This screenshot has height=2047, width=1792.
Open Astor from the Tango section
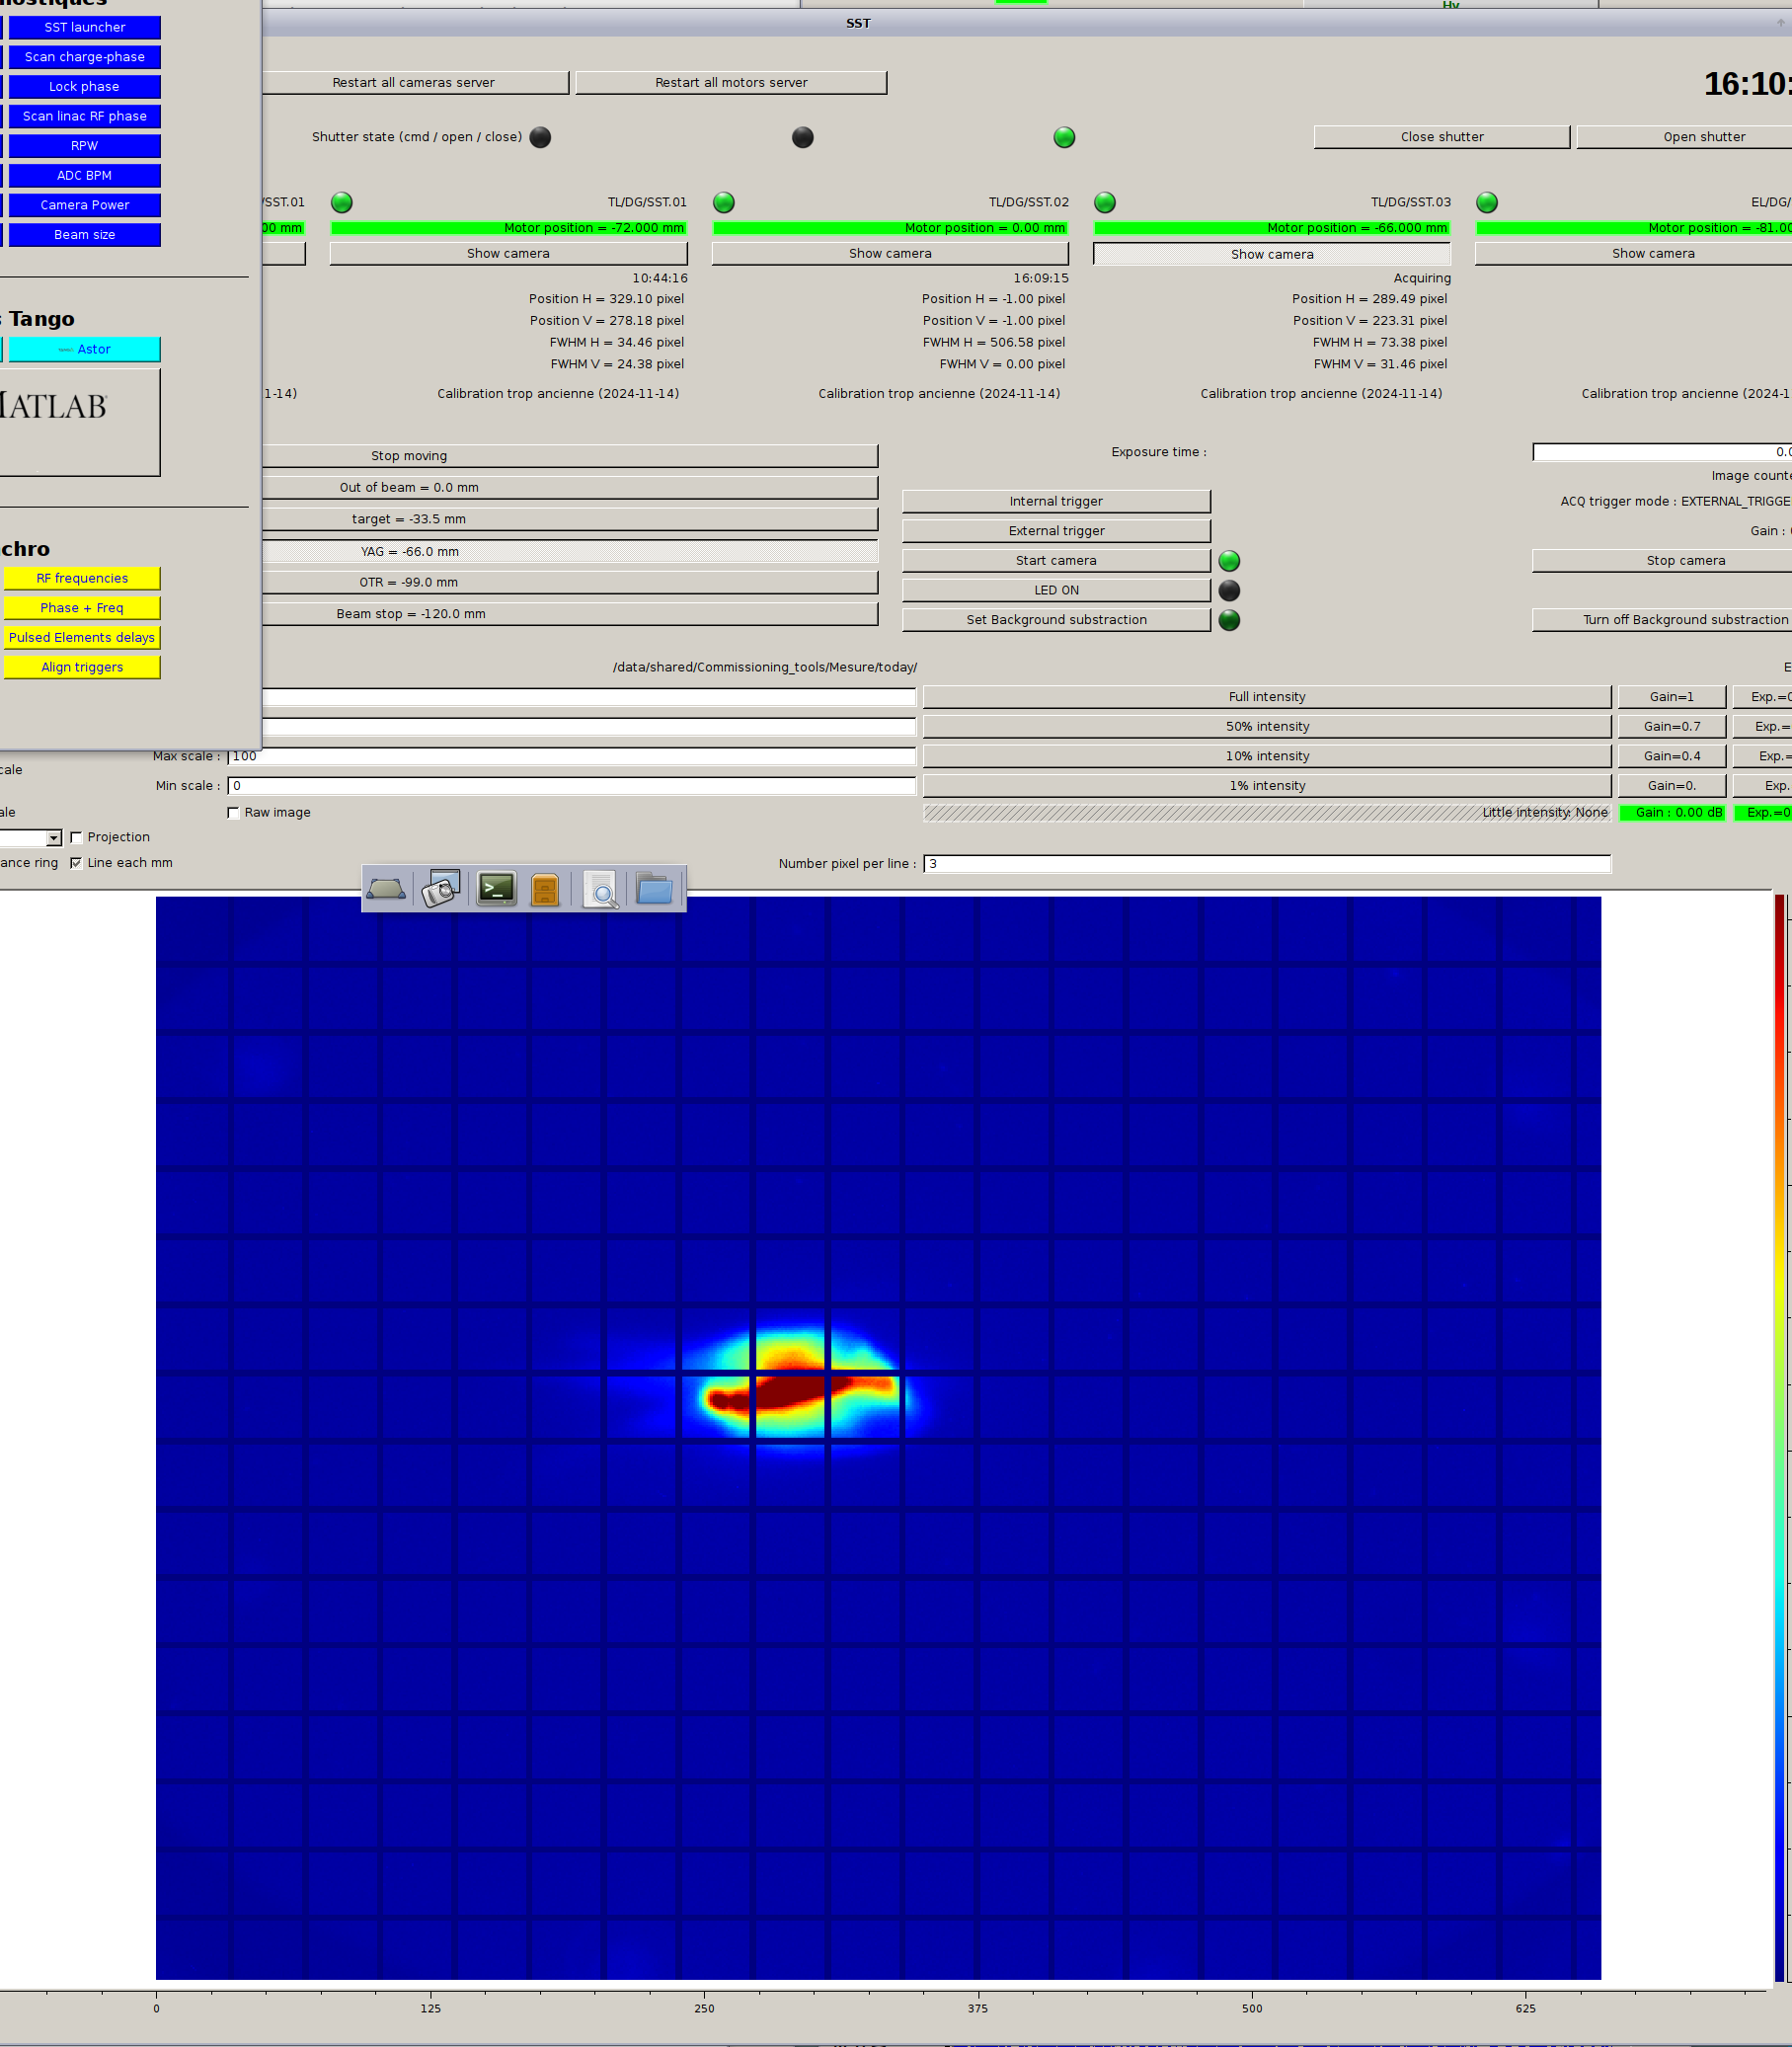(x=85, y=349)
